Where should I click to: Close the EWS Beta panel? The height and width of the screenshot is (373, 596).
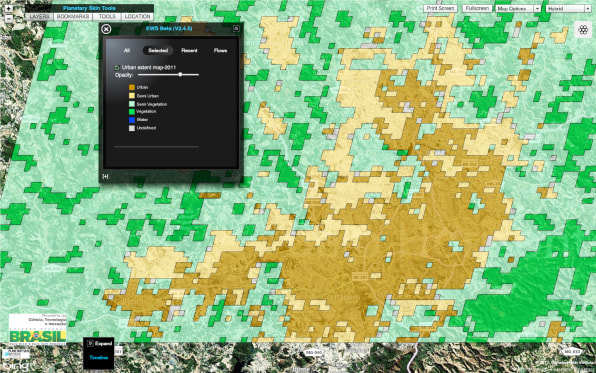[x=106, y=29]
